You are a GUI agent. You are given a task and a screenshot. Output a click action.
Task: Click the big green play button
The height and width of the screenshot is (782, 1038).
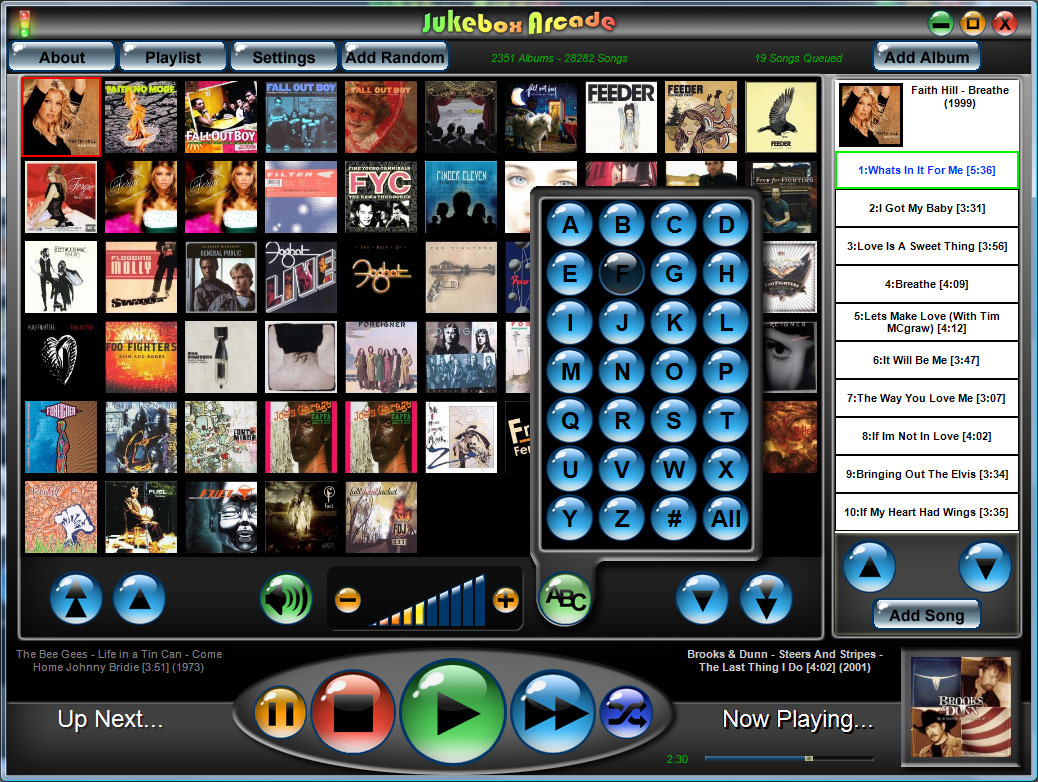pyautogui.click(x=452, y=712)
